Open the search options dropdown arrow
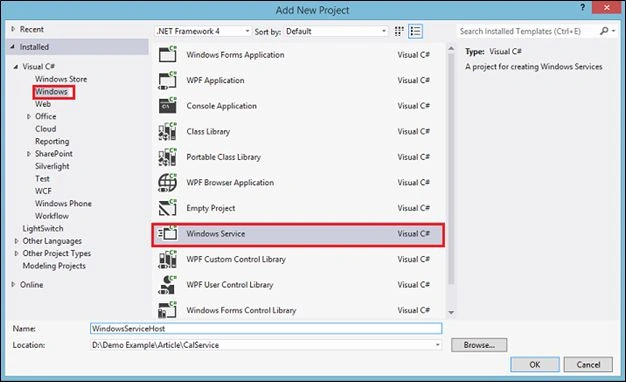Image resolution: width=626 pixels, height=382 pixels. point(614,31)
